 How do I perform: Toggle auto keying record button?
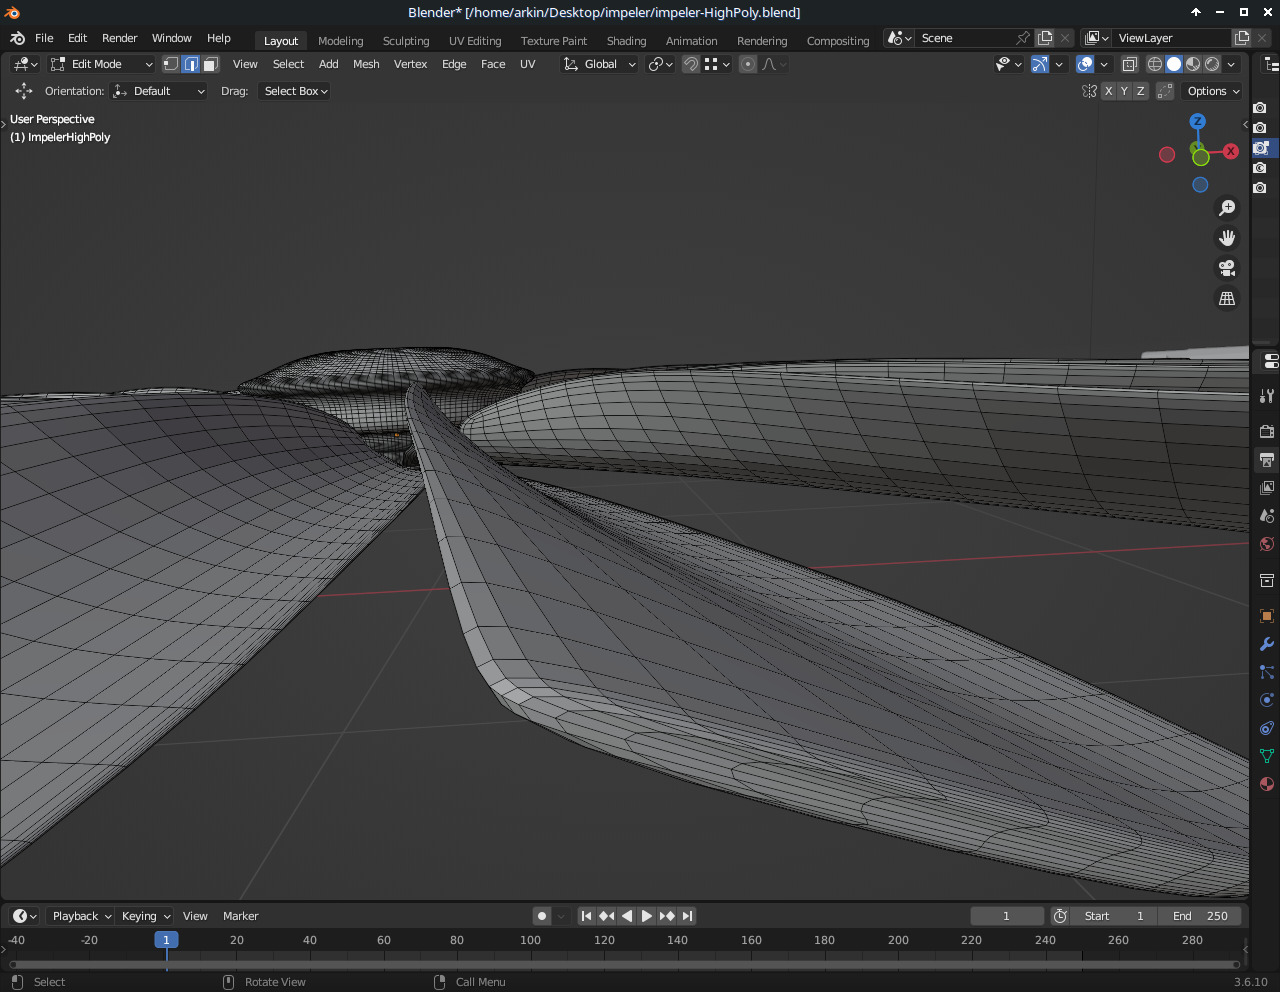tap(542, 916)
